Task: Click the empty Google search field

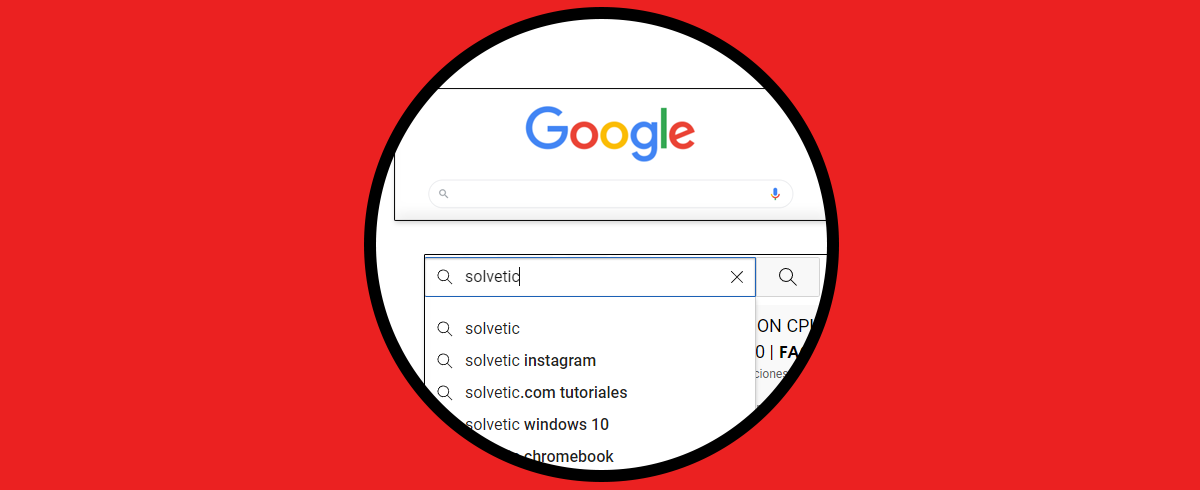Action: click(x=610, y=194)
